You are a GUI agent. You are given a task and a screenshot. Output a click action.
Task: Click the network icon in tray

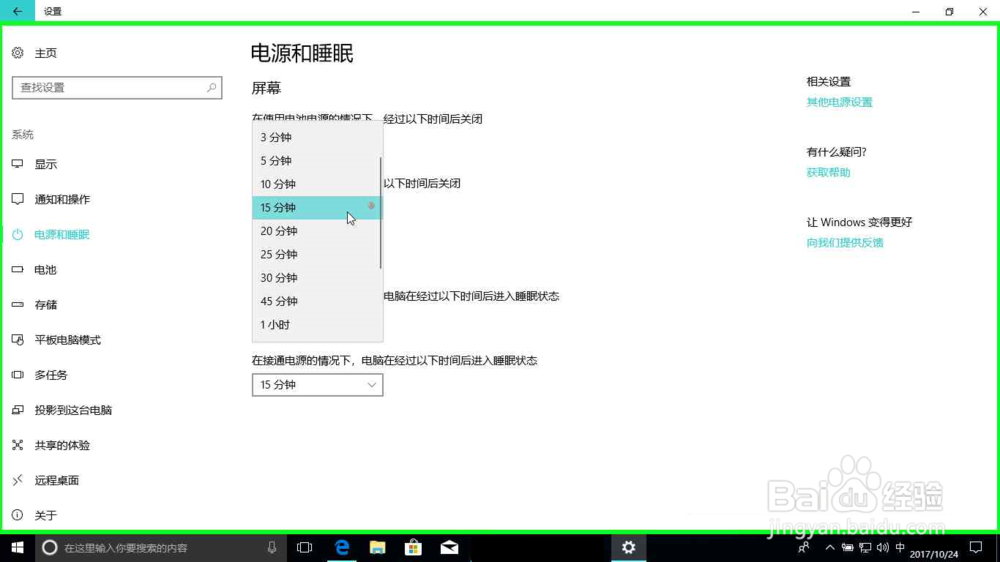click(865, 547)
